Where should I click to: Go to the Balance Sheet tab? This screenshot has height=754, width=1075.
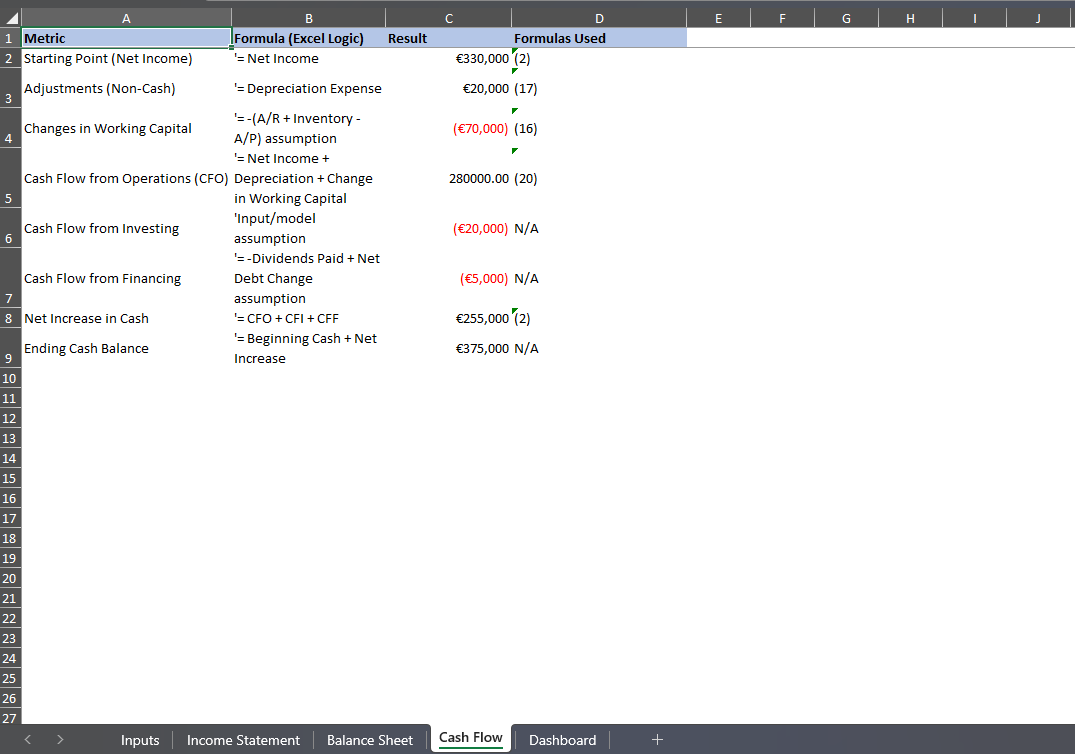pos(369,740)
